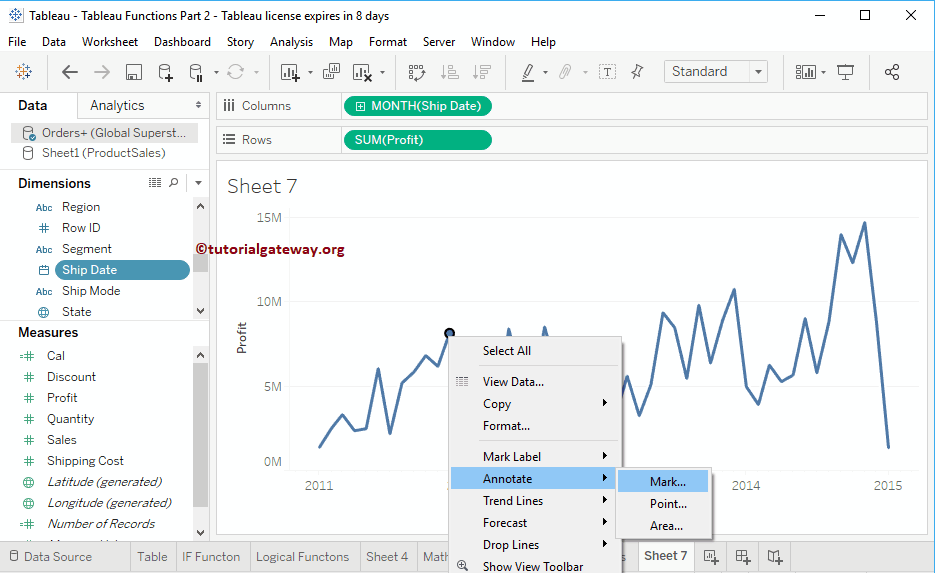Open the Dimensions pane dropdown arrow
Image resolution: width=935 pixels, height=573 pixels.
(x=199, y=183)
